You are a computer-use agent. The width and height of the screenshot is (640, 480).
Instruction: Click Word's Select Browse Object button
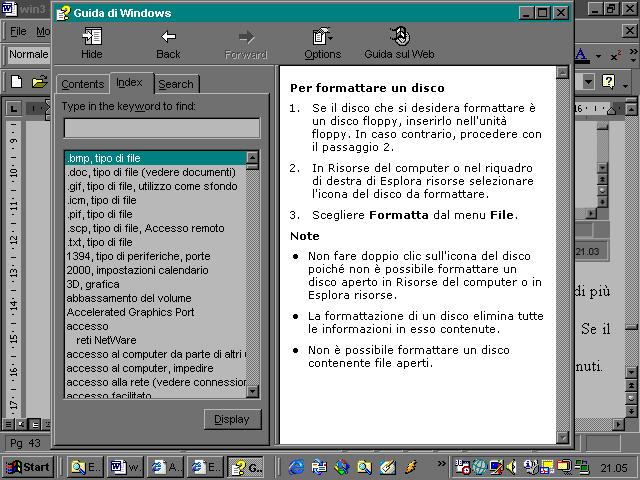pyautogui.click(x=631, y=398)
